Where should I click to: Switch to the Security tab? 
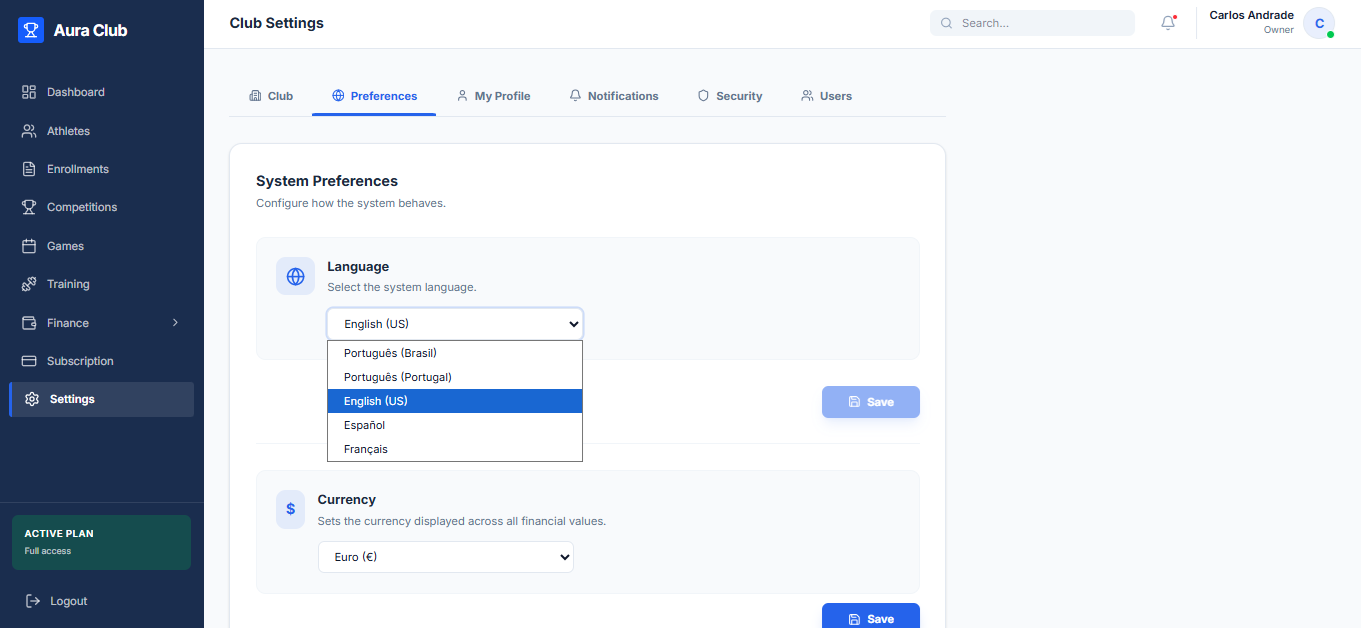(730, 96)
